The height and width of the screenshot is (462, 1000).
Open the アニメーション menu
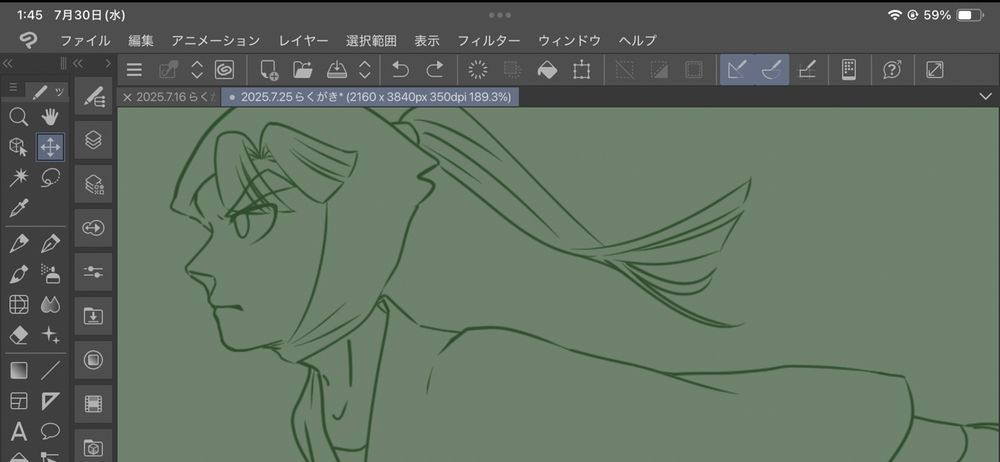[x=216, y=41]
